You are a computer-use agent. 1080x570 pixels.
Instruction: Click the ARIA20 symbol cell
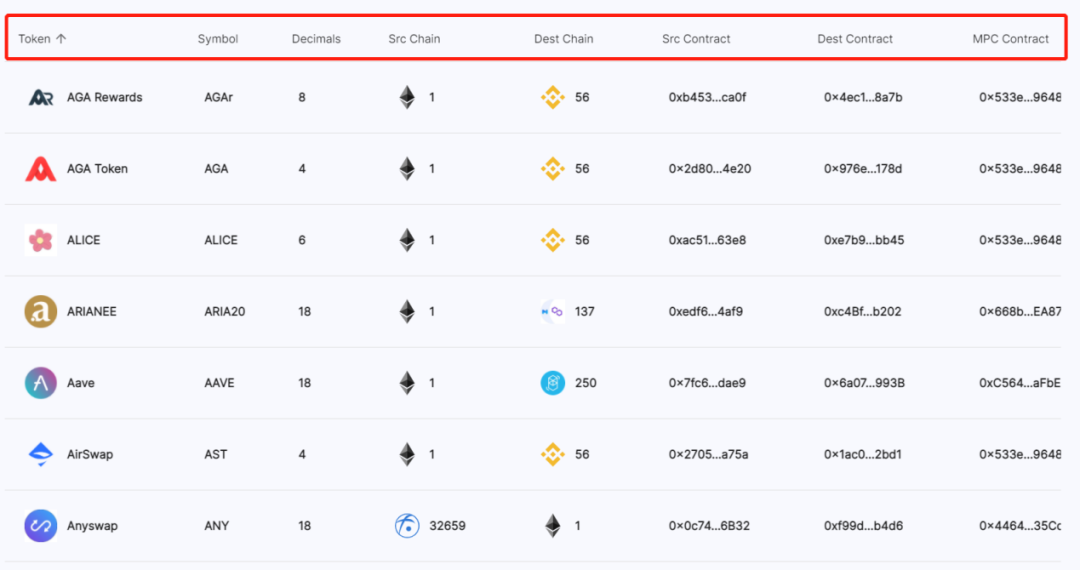coord(225,312)
